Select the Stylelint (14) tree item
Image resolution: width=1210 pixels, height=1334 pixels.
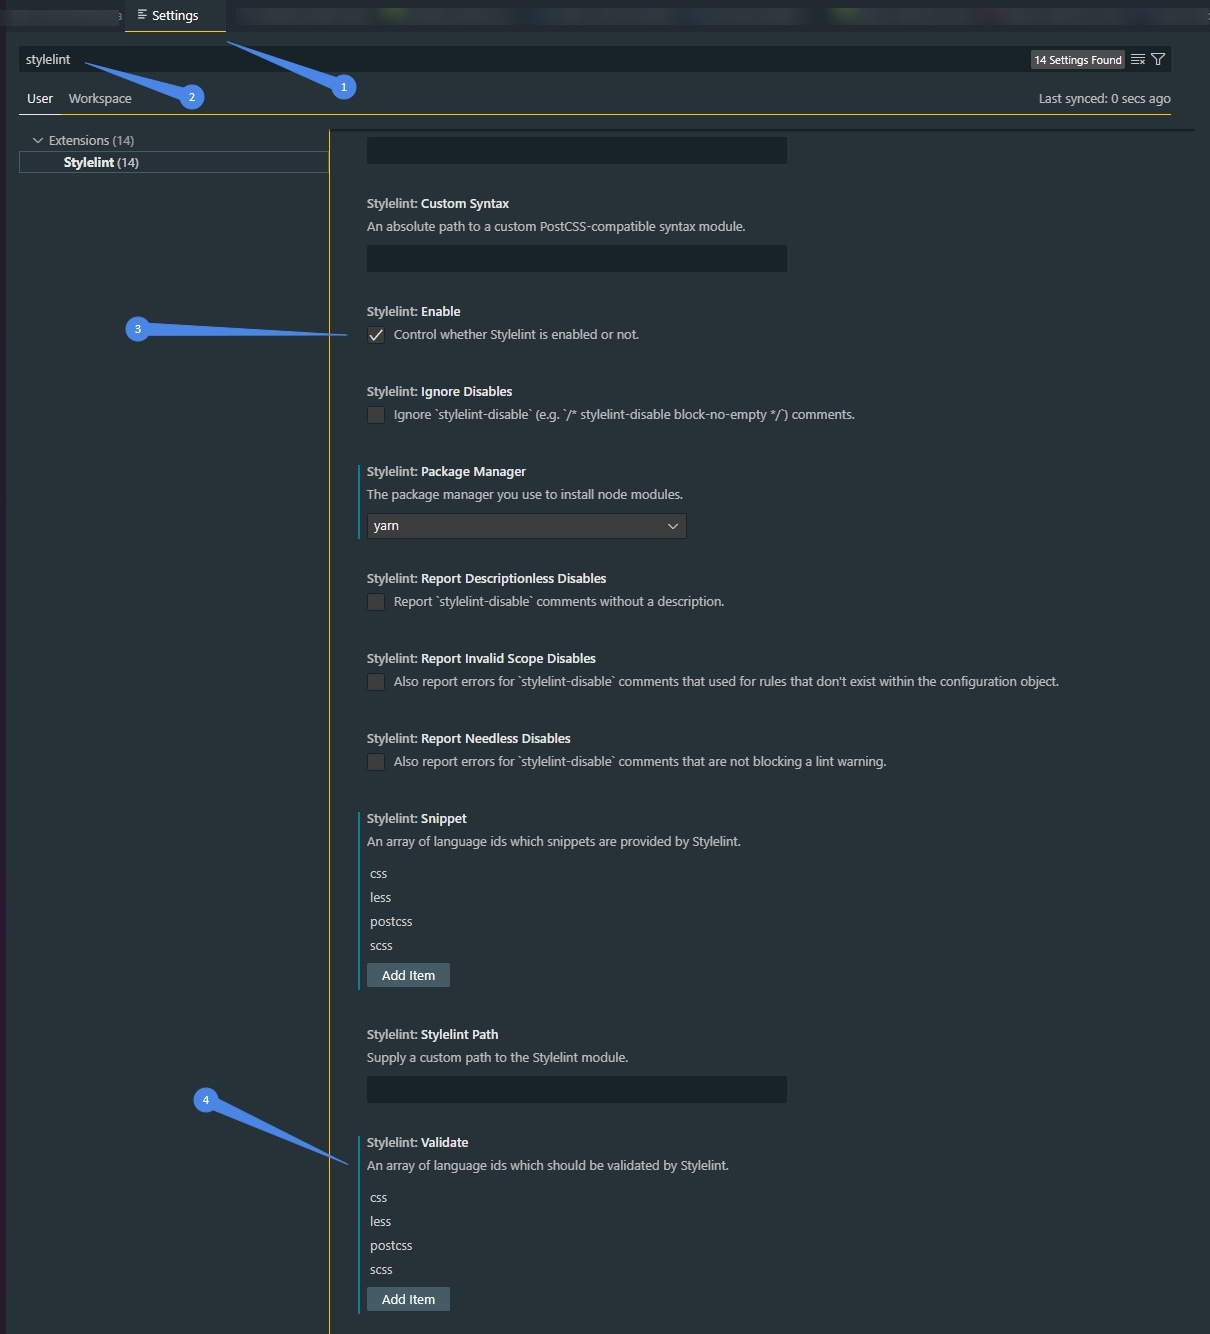174,162
